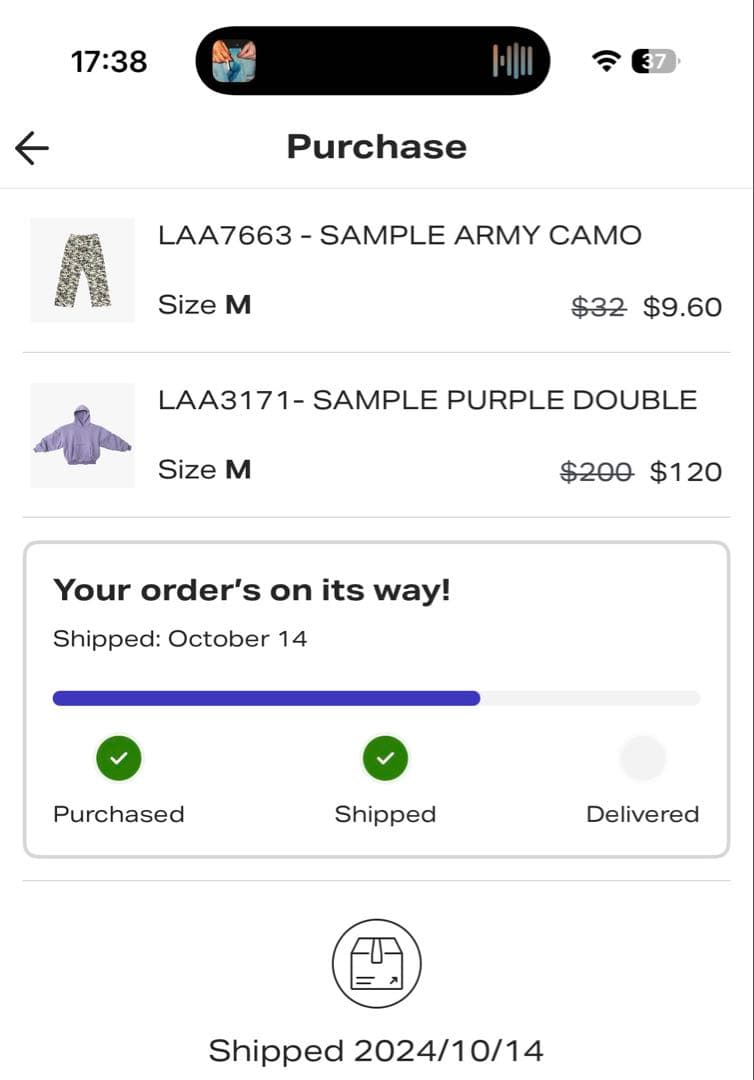Open the purple hoodie product thumbnail

point(82,435)
